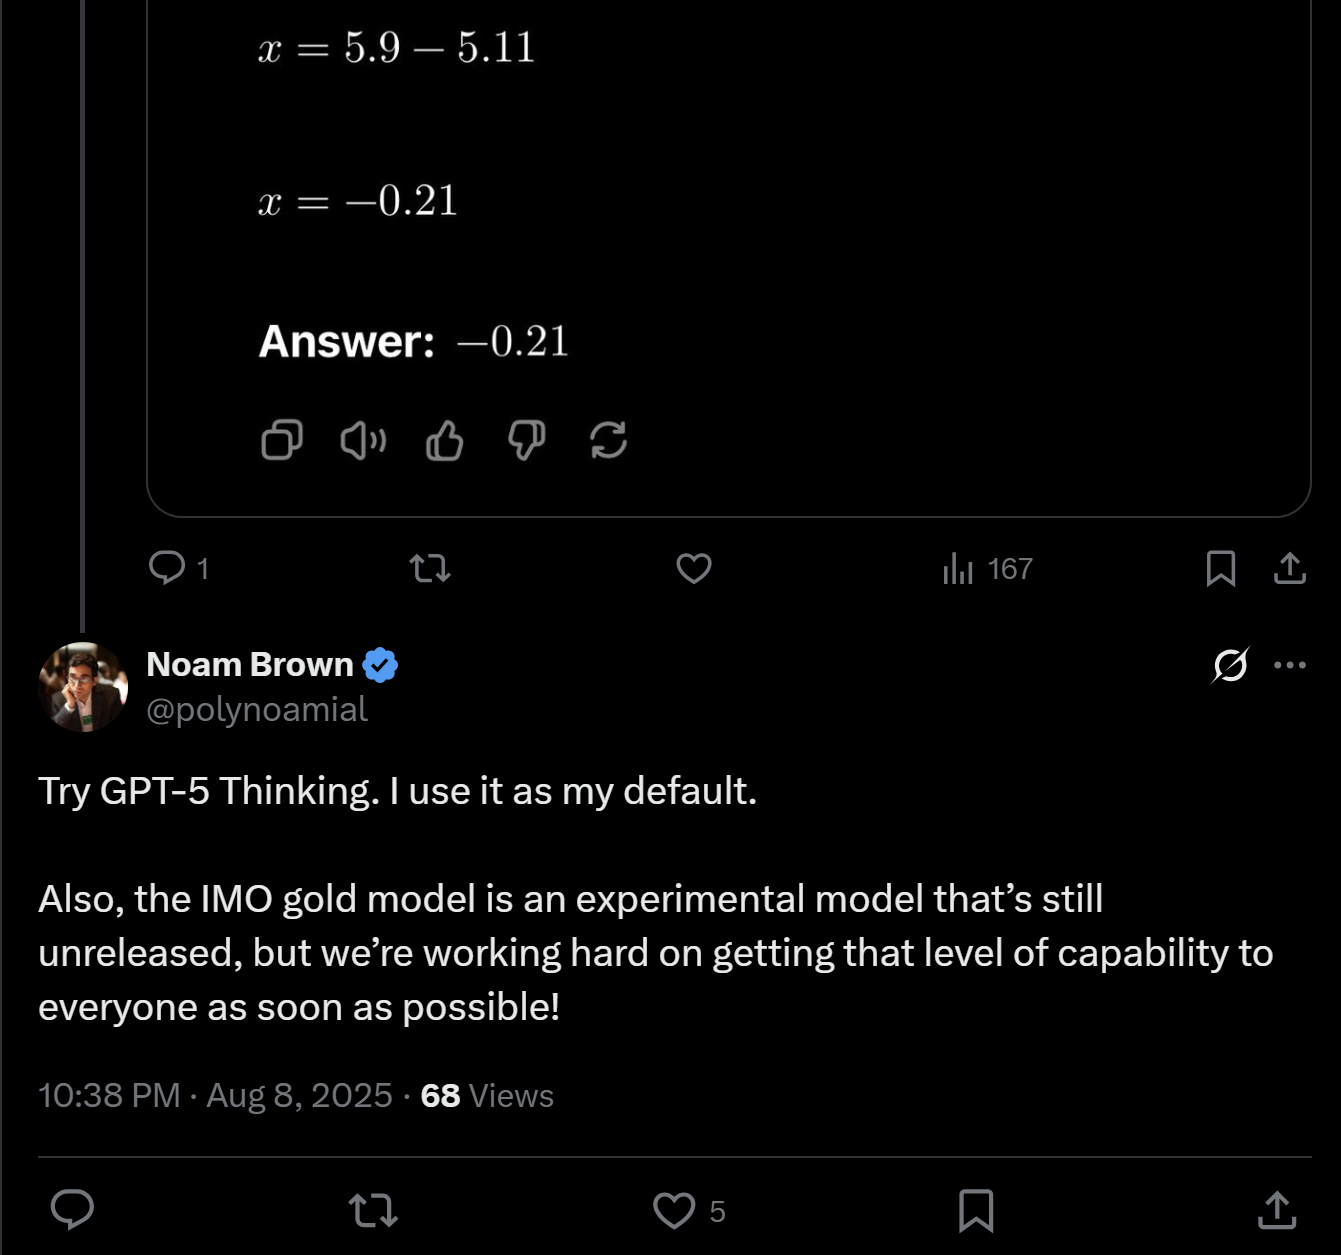The image size is (1341, 1255).
Task: Repost the parent tweet above
Action: click(x=430, y=569)
